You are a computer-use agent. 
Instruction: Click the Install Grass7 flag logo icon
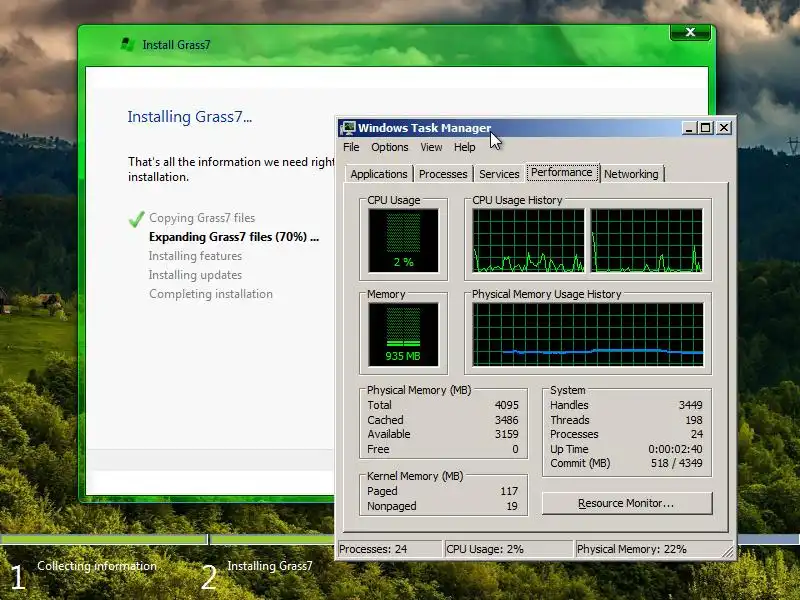pos(128,44)
